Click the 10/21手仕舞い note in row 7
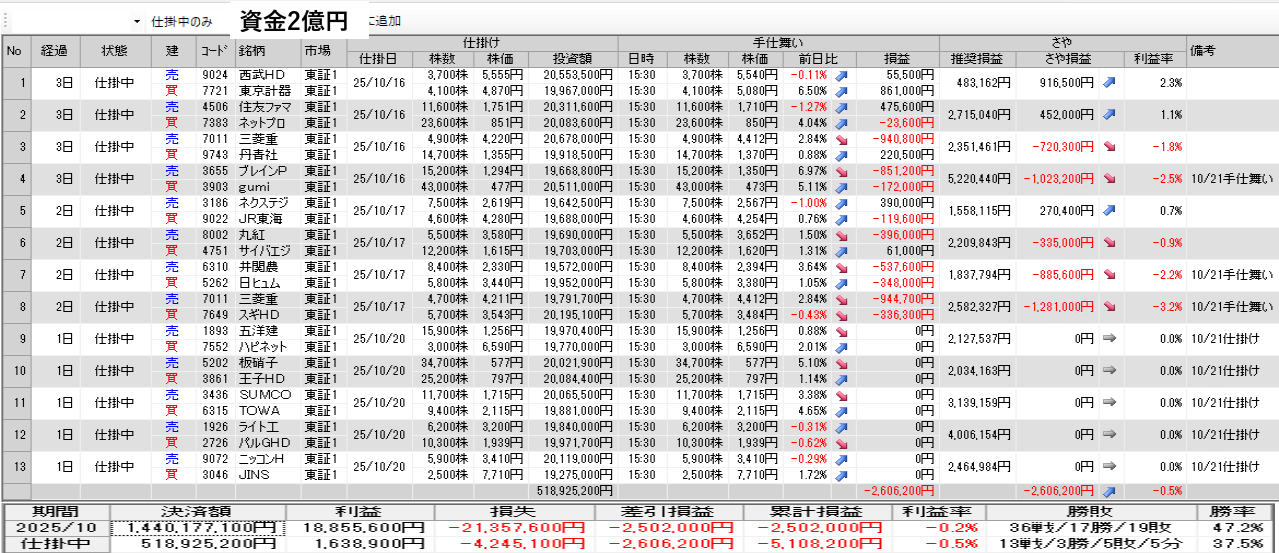The width and height of the screenshot is (1279, 553). click(1232, 275)
